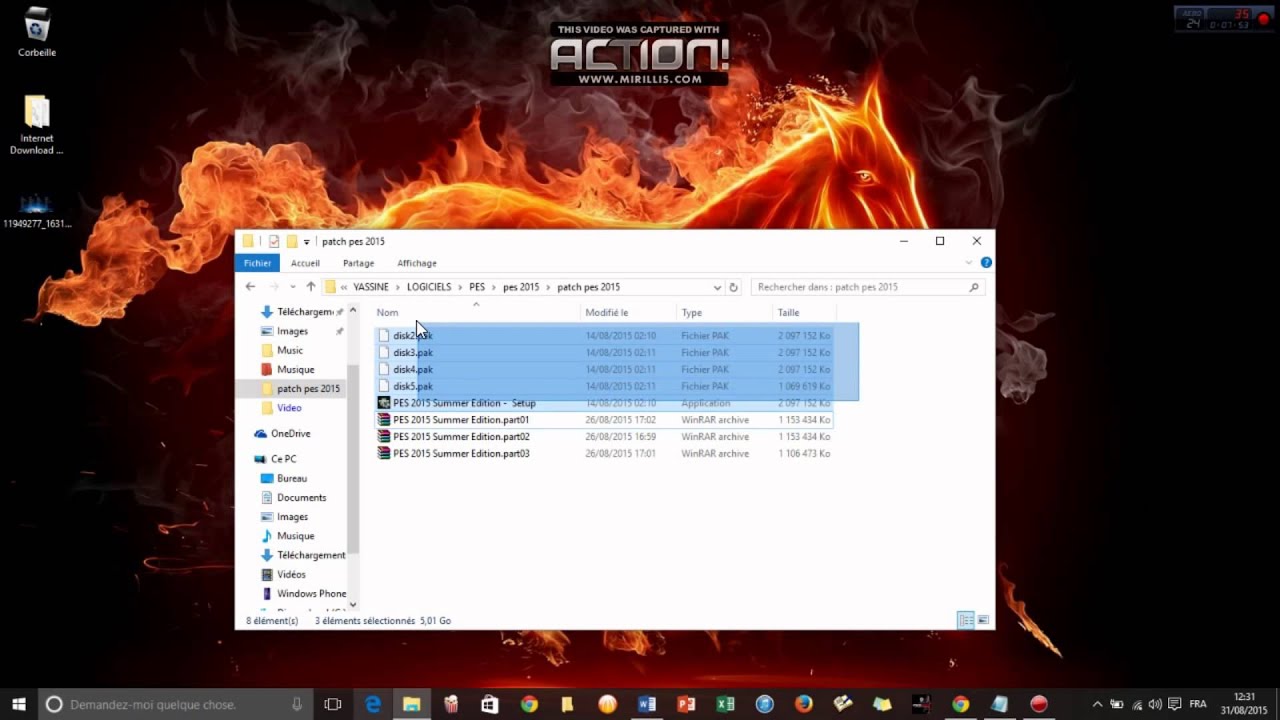1280x720 pixels.
Task: Open Excel from the taskbar
Action: 725,704
